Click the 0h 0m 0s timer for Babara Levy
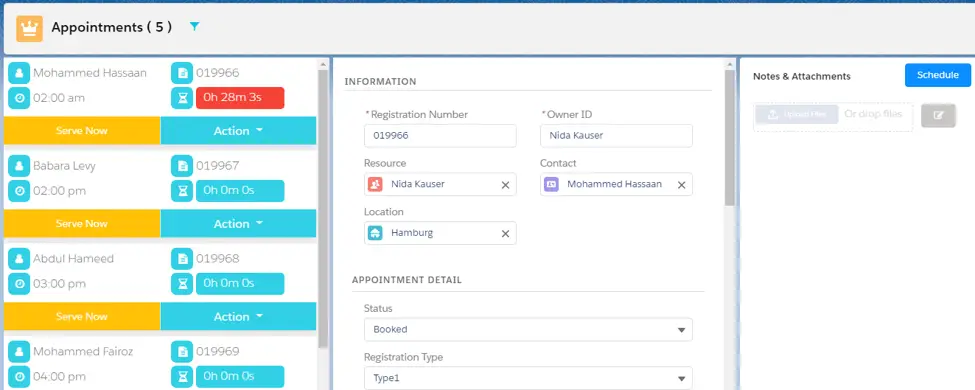The height and width of the screenshot is (390, 975). [x=240, y=191]
